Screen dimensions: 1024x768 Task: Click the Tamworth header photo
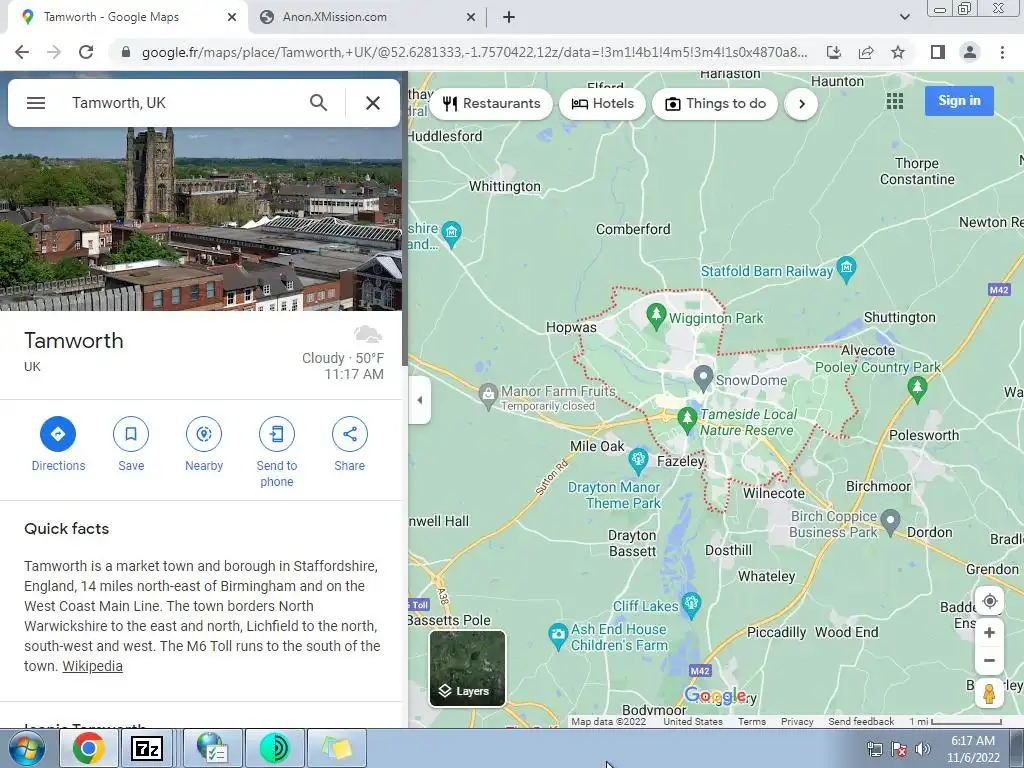pyautogui.click(x=201, y=219)
